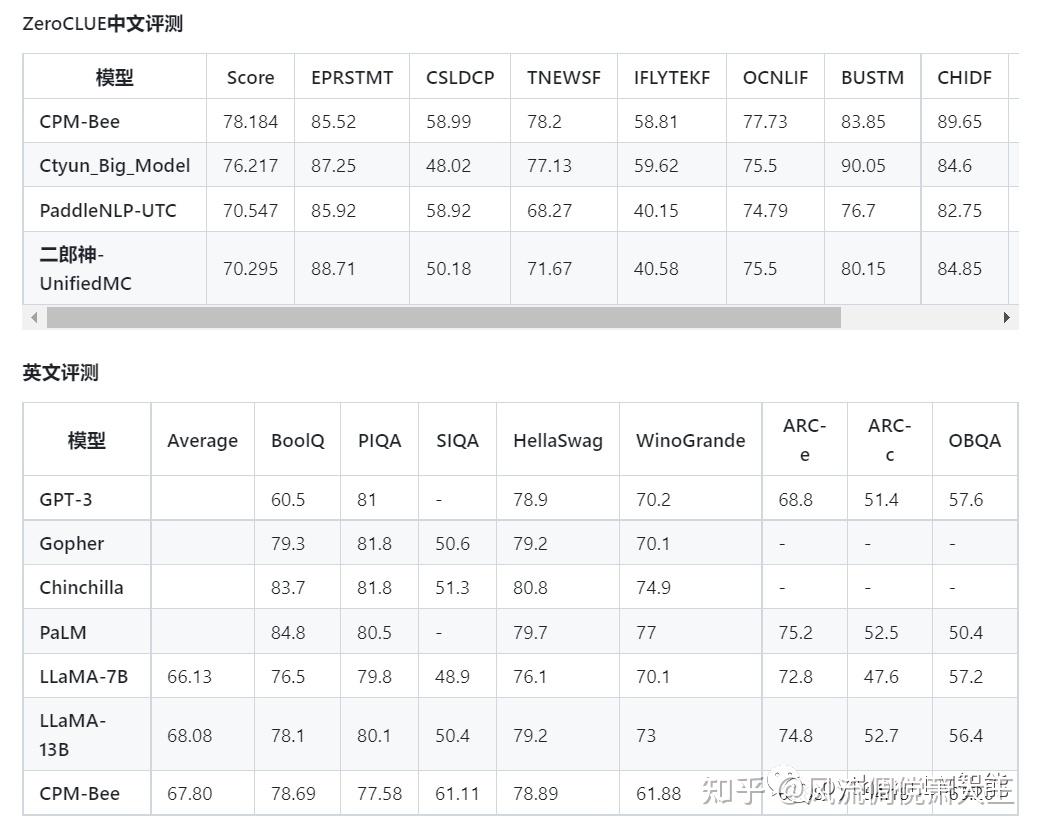Click the Average column header

point(202,441)
